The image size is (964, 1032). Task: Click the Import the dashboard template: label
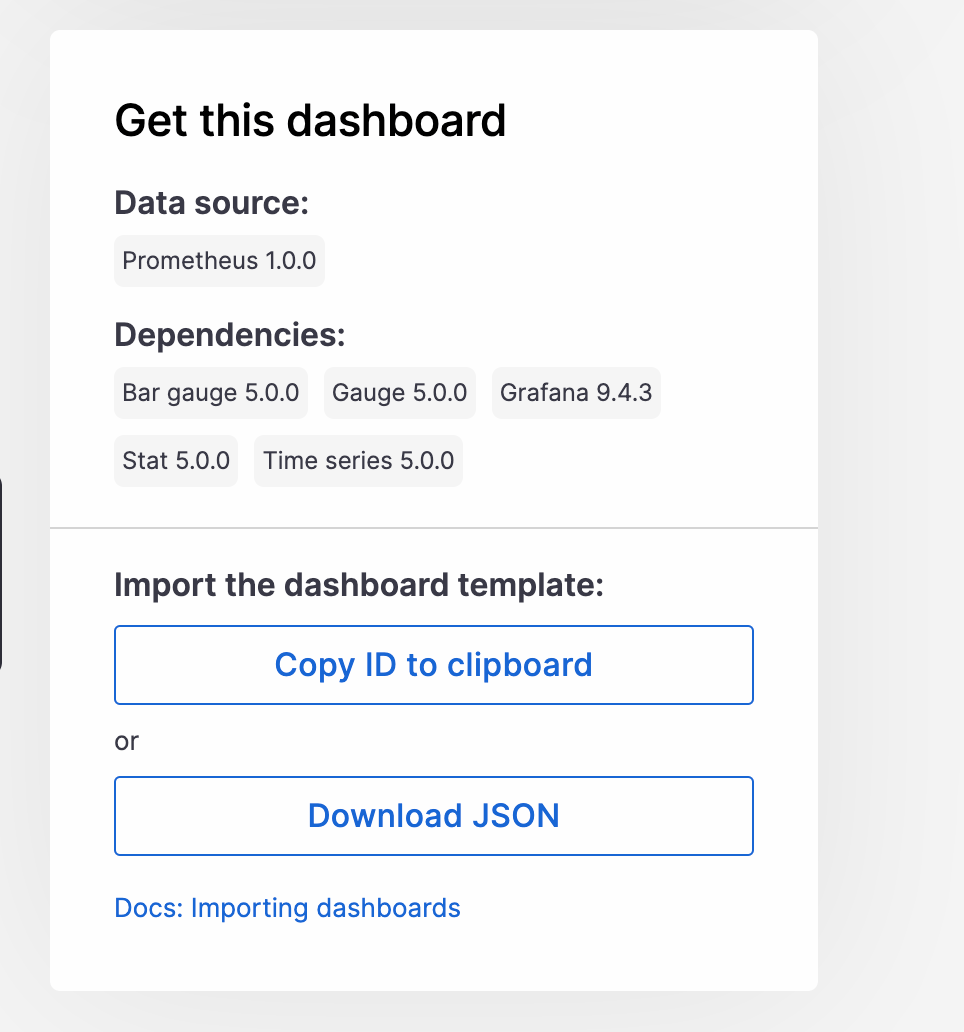[359, 585]
